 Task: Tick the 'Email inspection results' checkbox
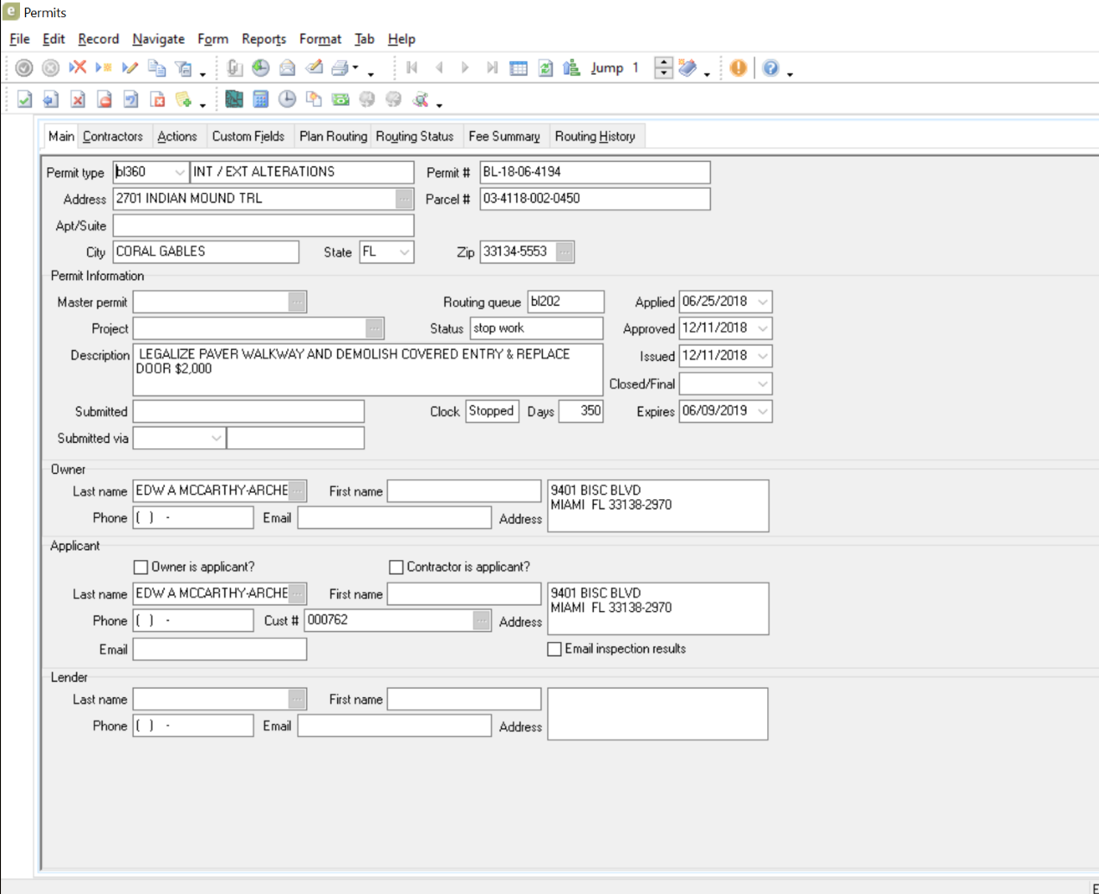(554, 649)
